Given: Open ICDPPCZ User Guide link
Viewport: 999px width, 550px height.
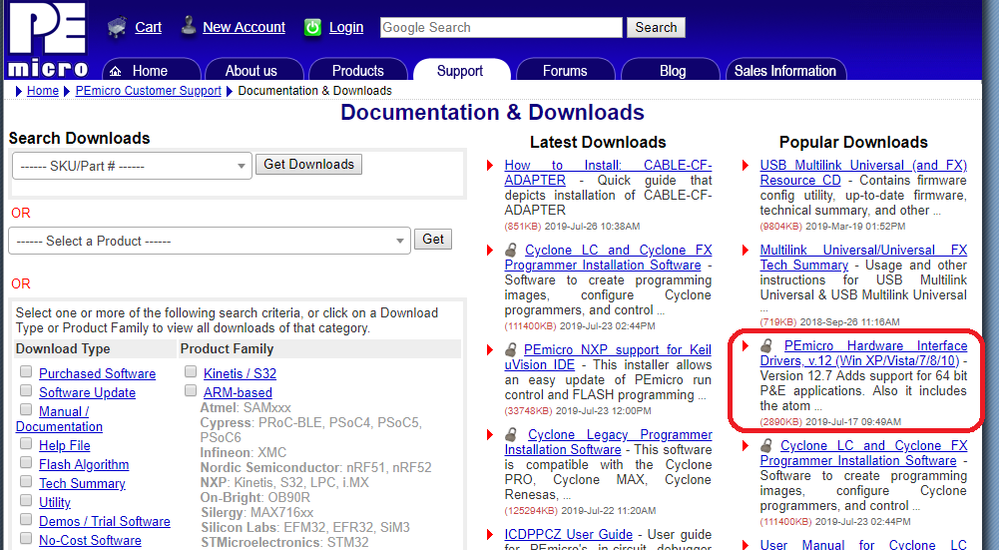Looking at the screenshot, I should coord(568,534).
